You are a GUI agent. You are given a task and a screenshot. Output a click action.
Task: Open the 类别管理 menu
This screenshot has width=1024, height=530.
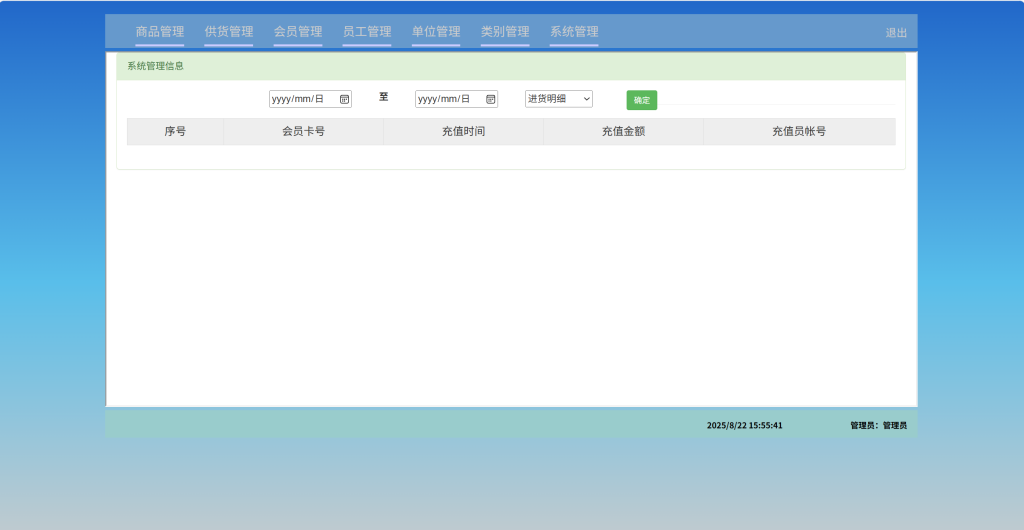[505, 31]
